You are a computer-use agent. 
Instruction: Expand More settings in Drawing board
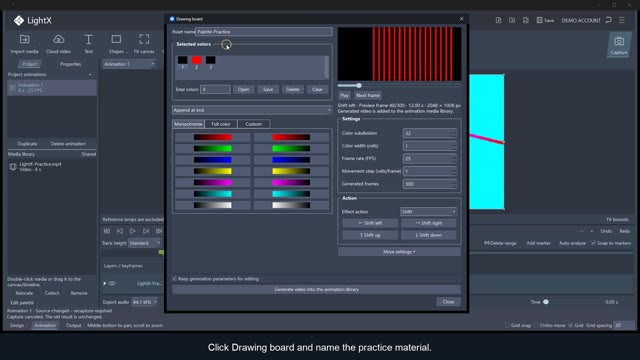399,252
